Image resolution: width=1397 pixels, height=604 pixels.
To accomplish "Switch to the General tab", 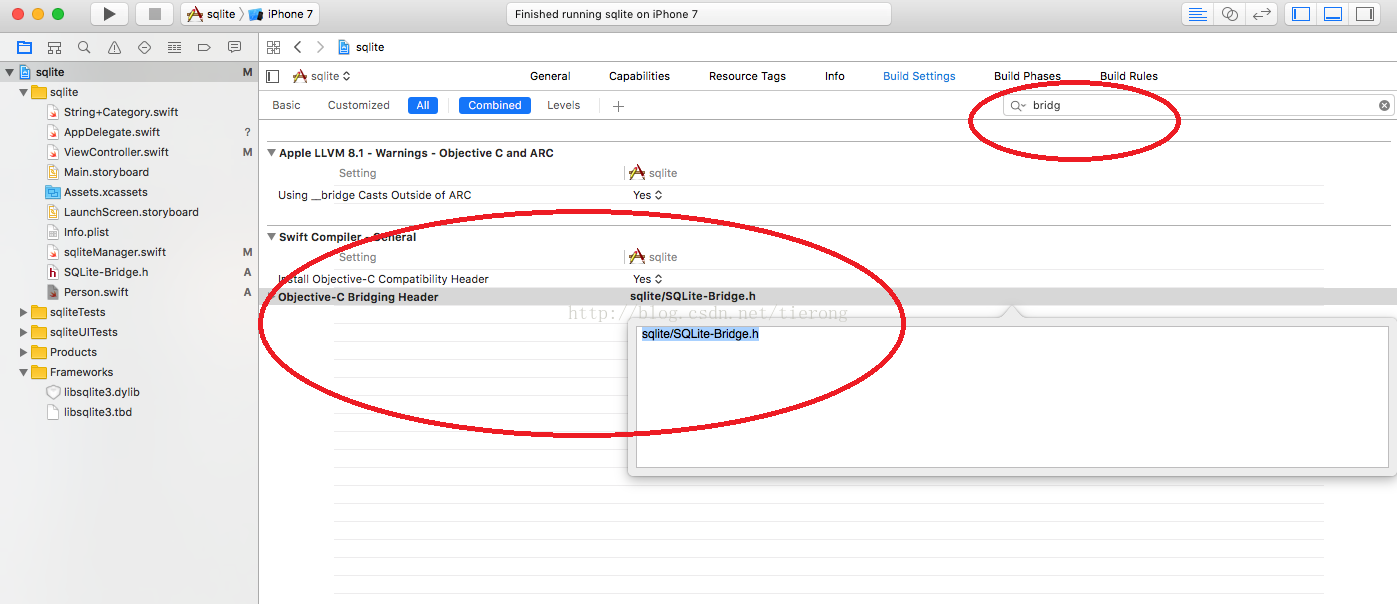I will [x=550, y=76].
